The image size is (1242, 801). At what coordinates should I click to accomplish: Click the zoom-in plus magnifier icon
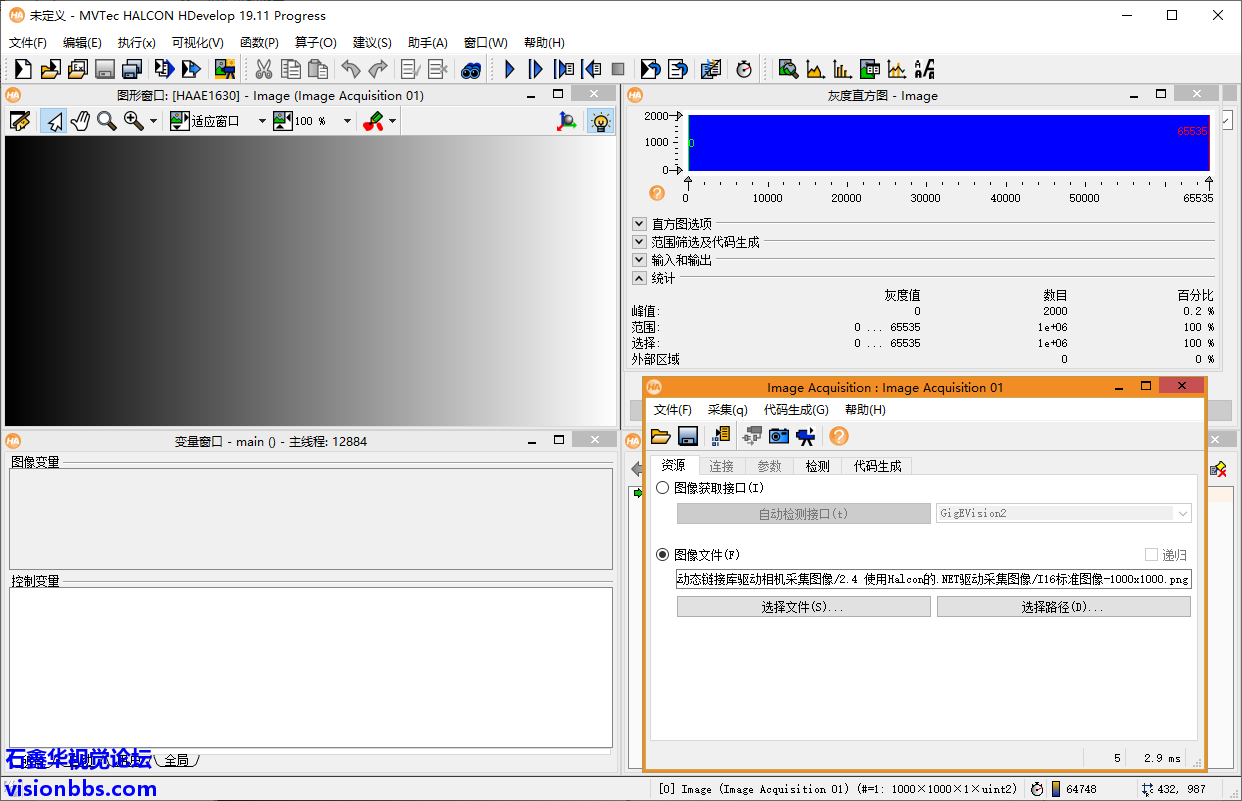(133, 121)
